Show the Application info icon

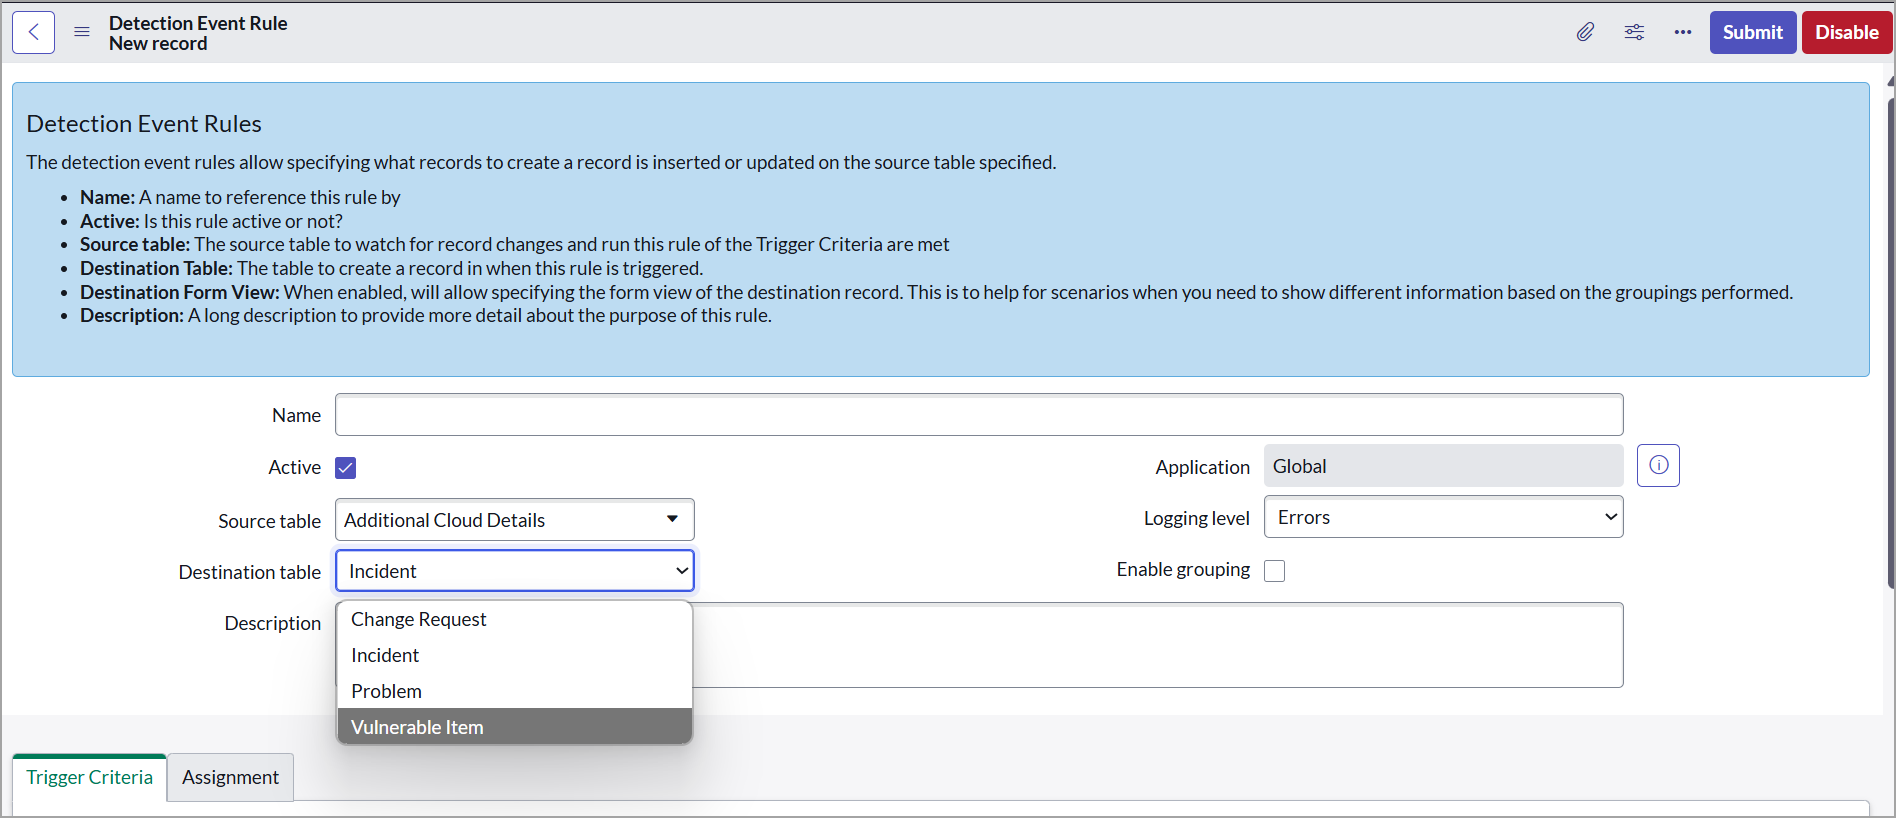click(1658, 465)
